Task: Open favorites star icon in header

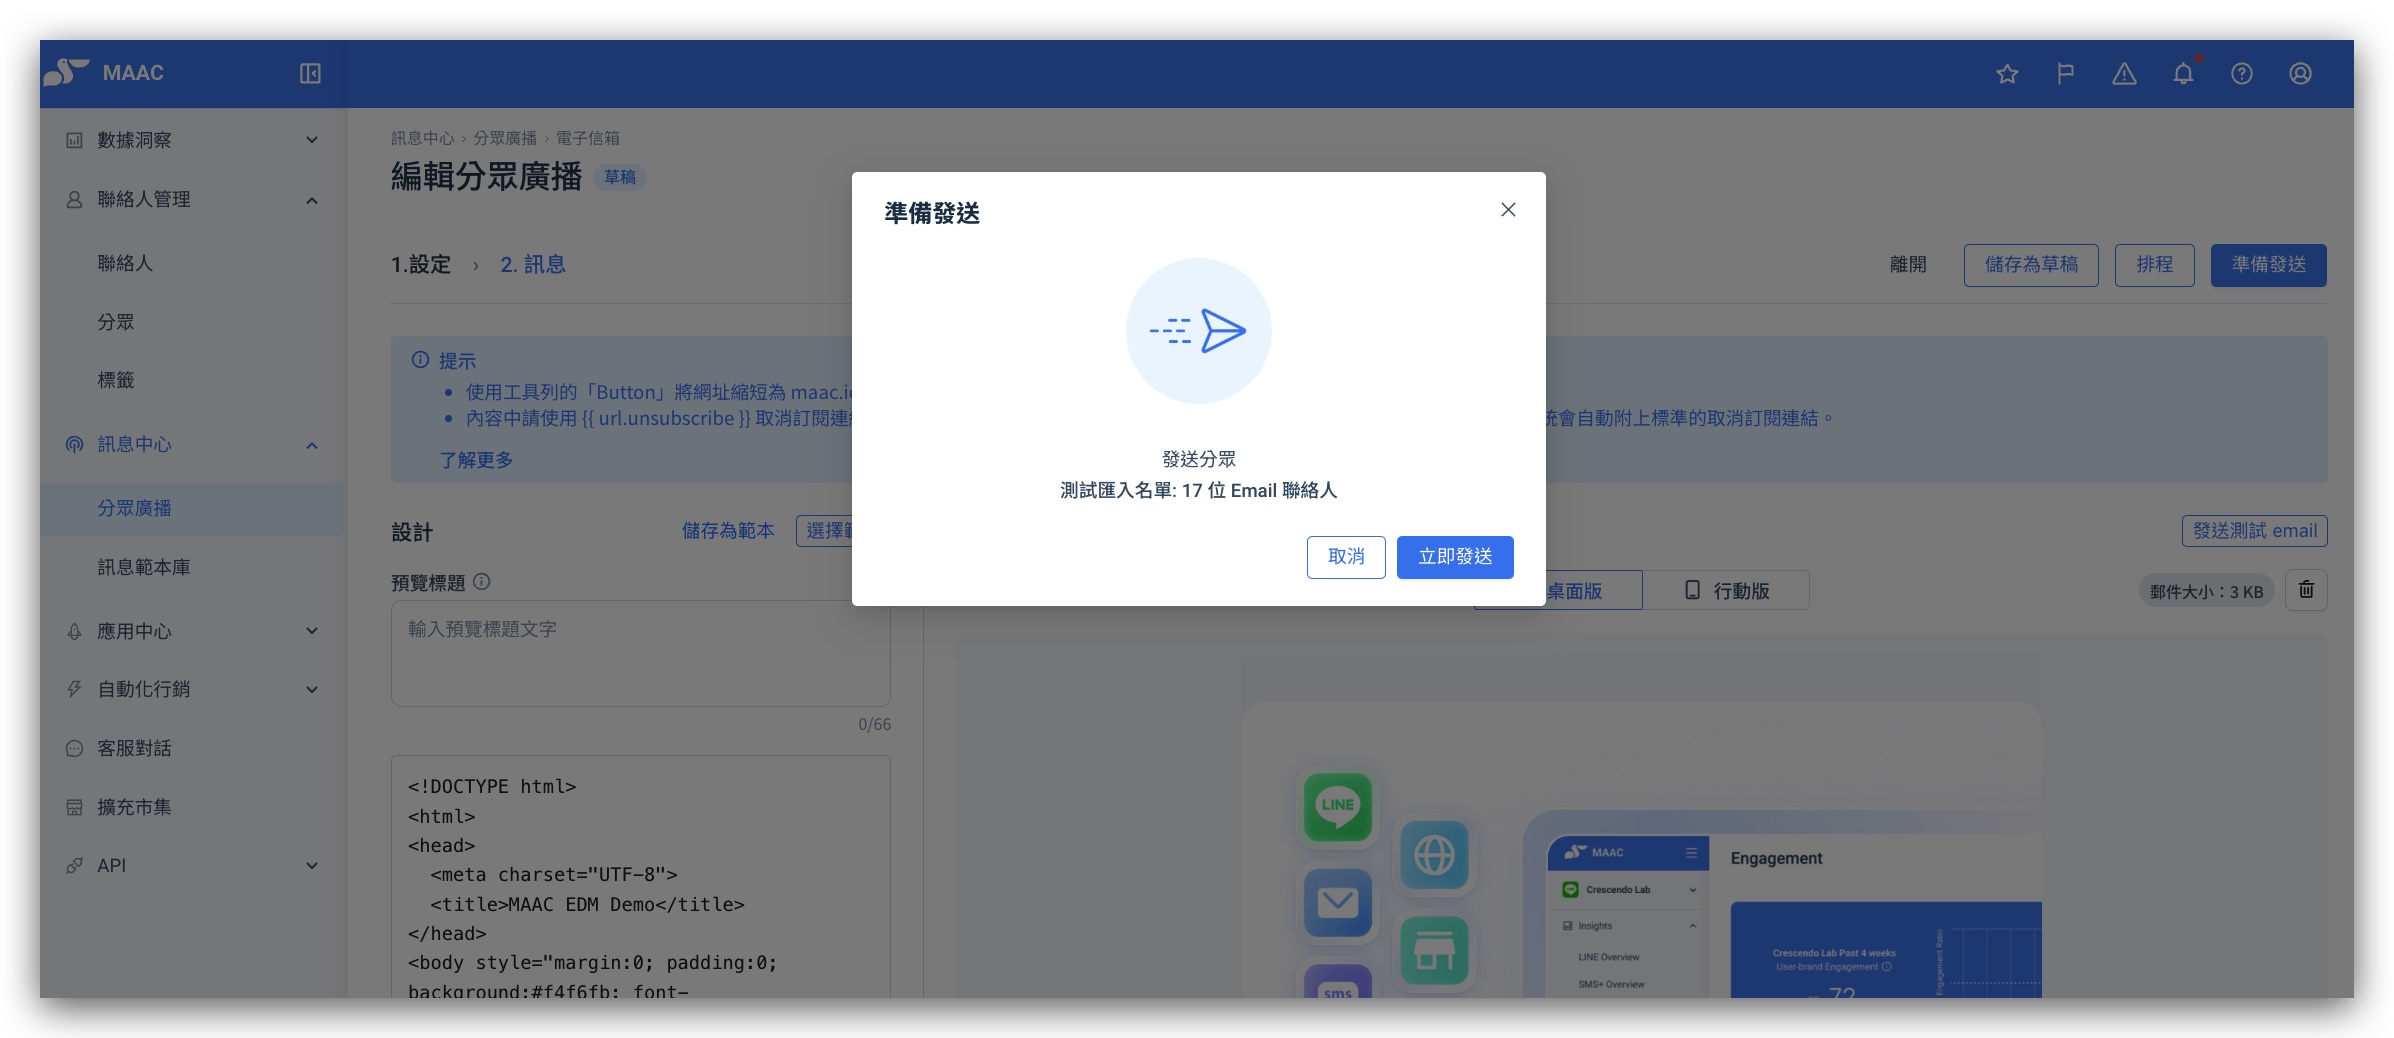Action: [x=2007, y=73]
